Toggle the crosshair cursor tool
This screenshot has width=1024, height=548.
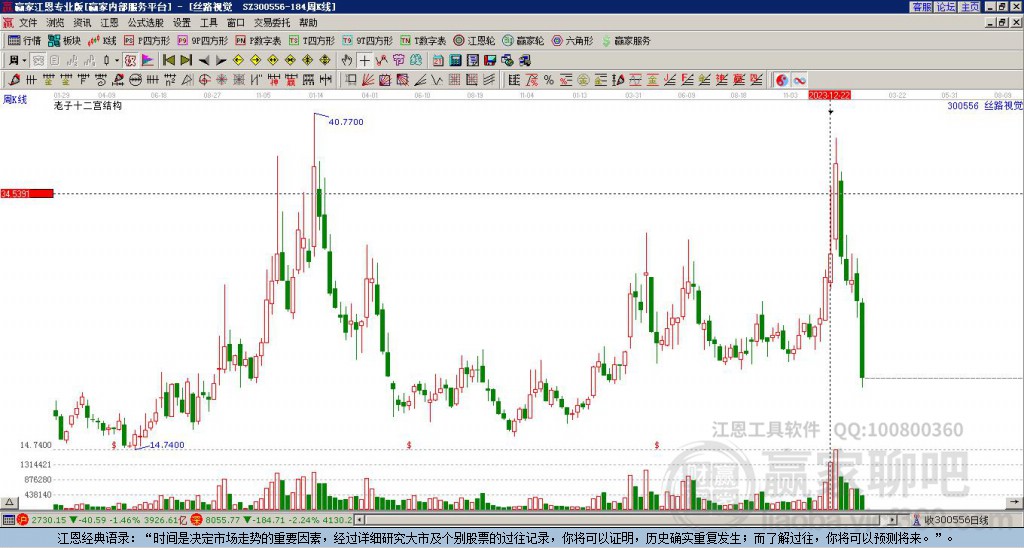pos(364,61)
